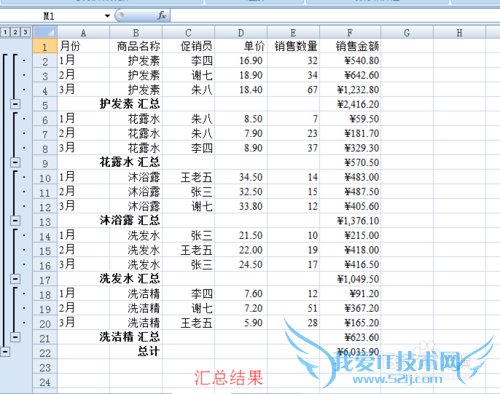Select column D header

(241, 33)
